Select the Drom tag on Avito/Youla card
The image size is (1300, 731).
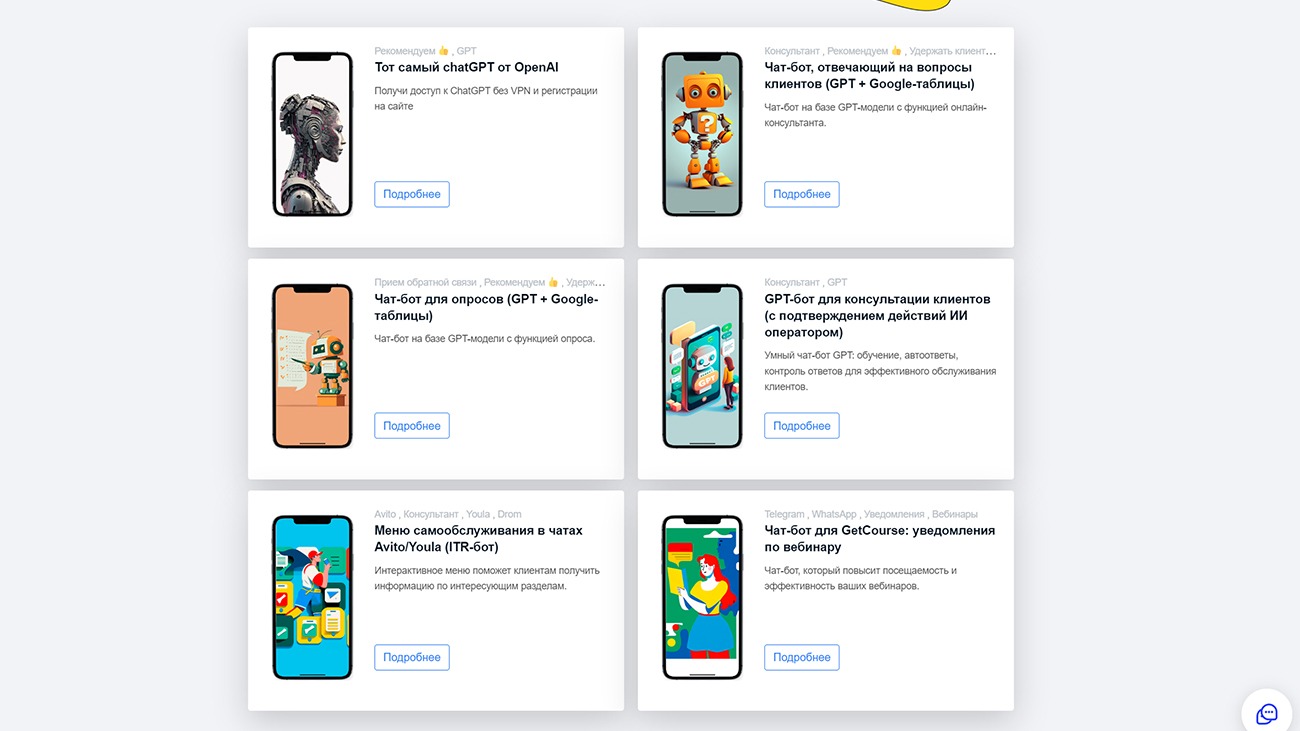click(x=509, y=514)
